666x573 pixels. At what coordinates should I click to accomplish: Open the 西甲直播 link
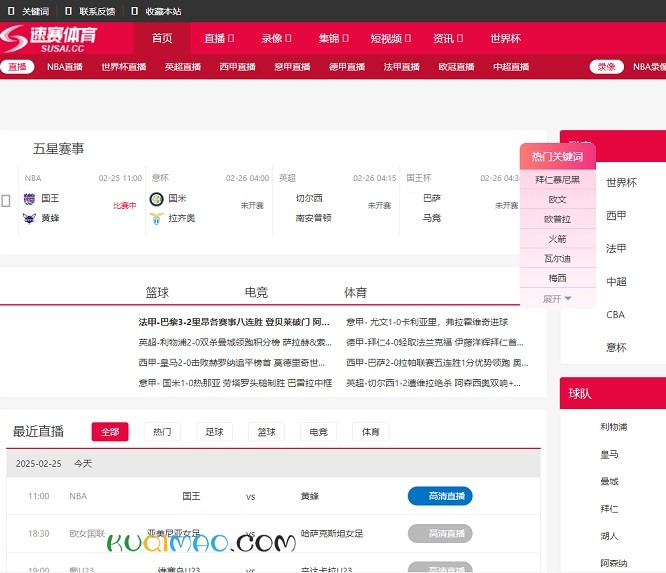click(x=237, y=67)
